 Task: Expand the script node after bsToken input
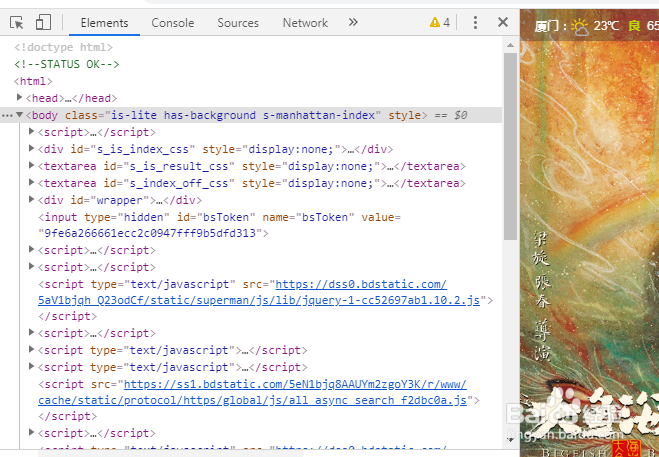[x=31, y=250]
